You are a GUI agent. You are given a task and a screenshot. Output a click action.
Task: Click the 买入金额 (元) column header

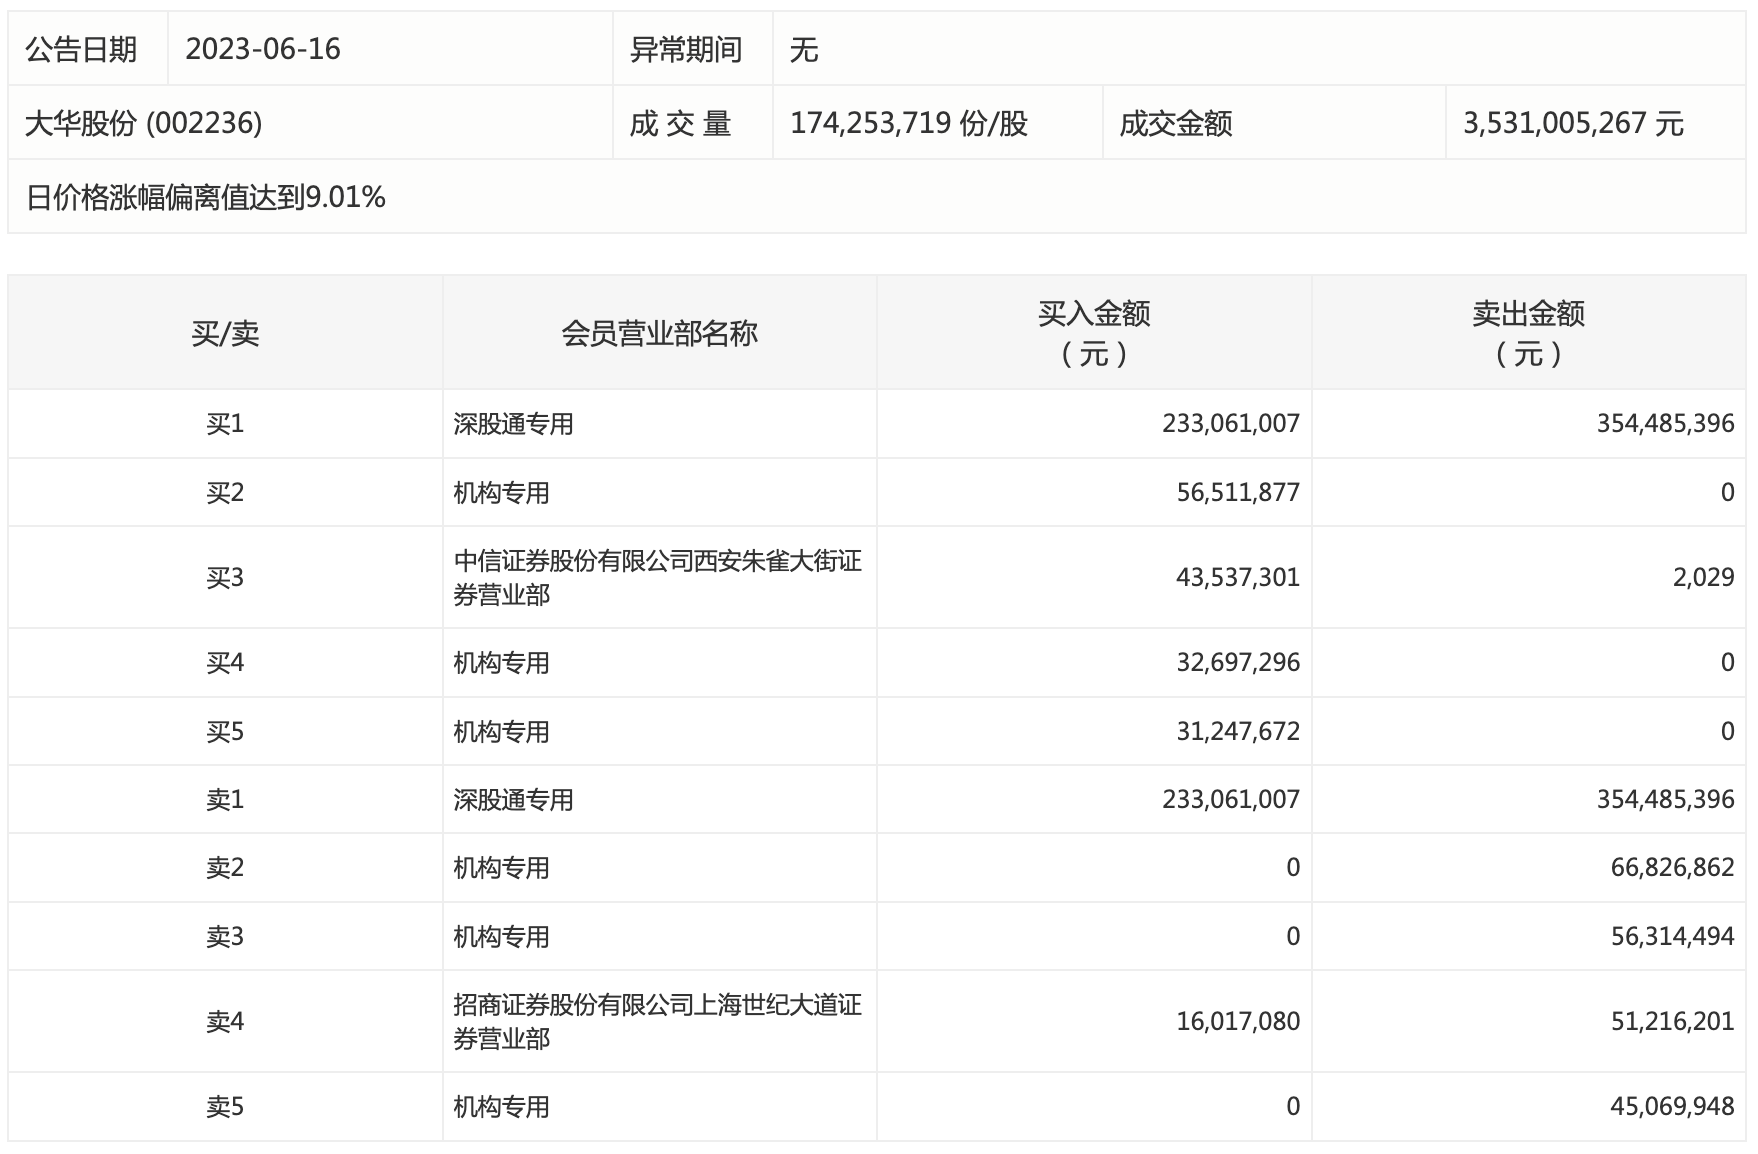[1094, 333]
